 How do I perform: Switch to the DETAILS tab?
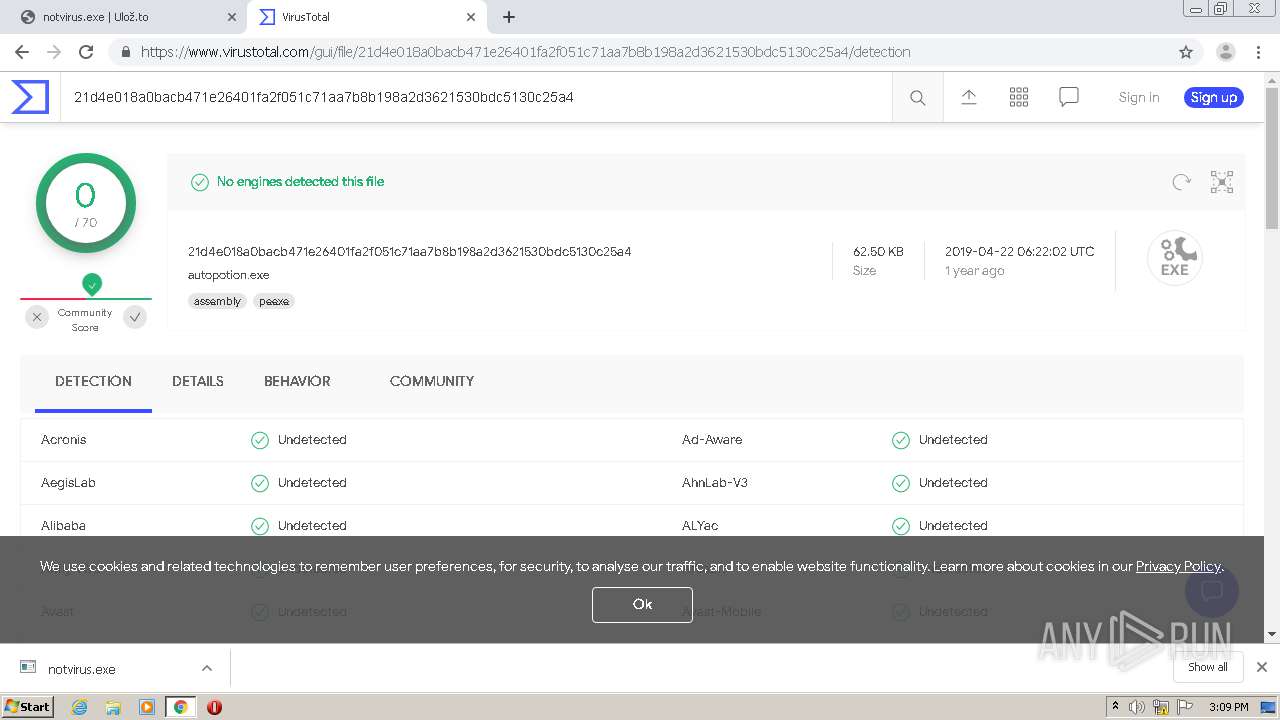[198, 381]
